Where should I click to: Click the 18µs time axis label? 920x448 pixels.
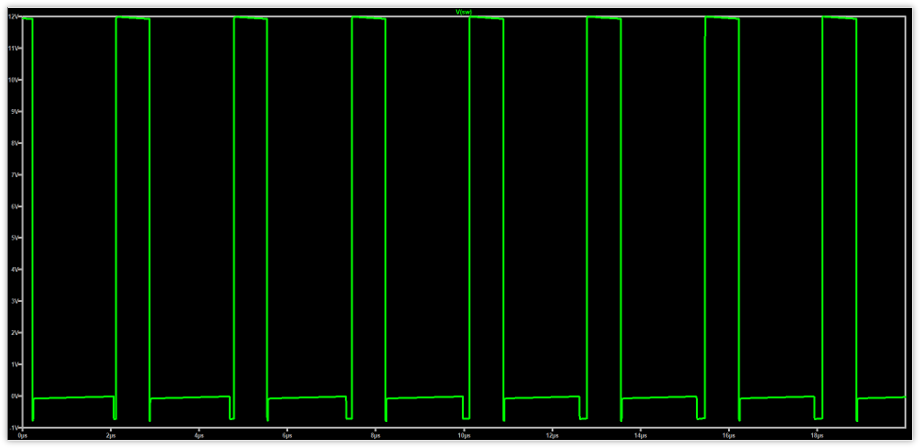coord(817,436)
